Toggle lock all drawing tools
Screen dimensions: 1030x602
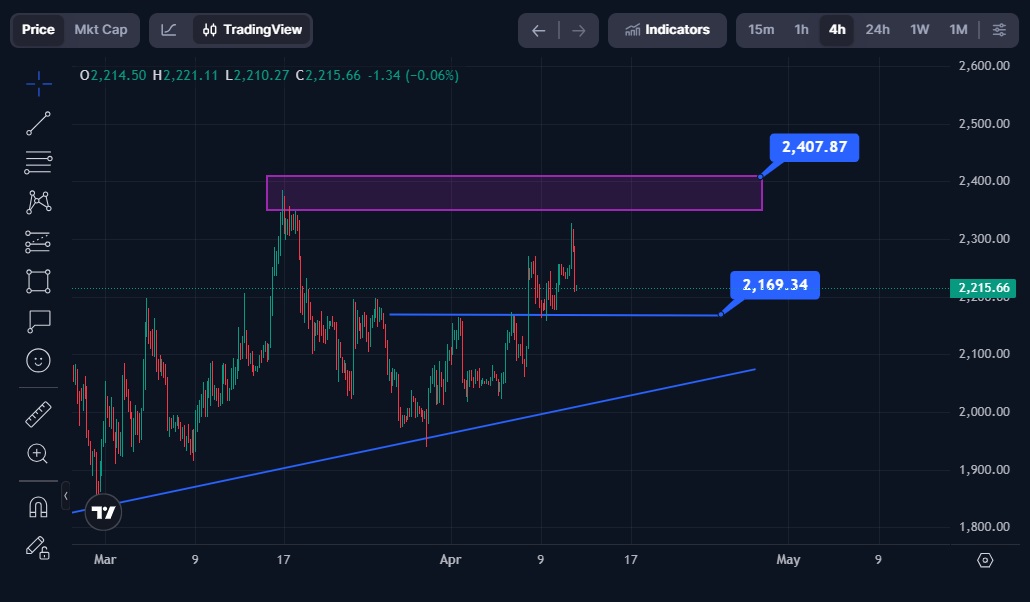click(x=37, y=547)
